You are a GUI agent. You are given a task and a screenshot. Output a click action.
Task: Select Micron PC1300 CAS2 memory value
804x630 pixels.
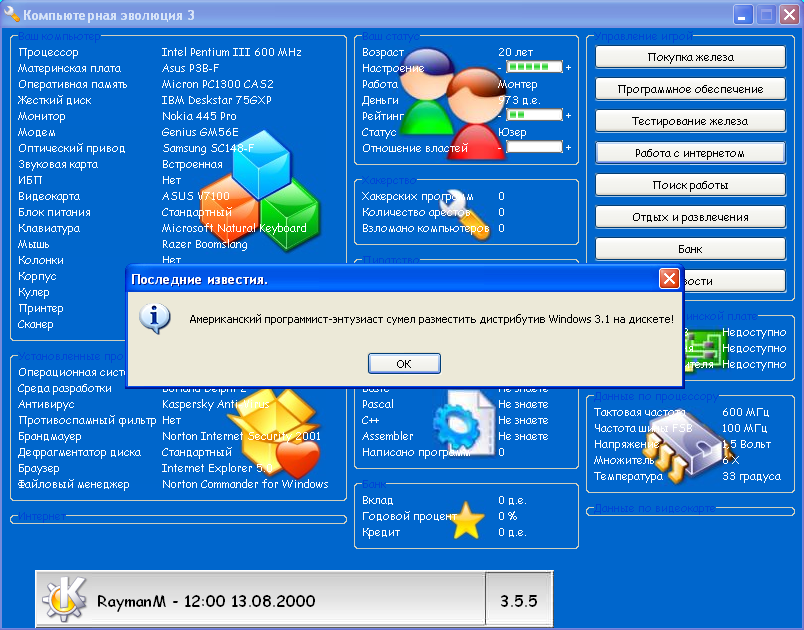217,84
